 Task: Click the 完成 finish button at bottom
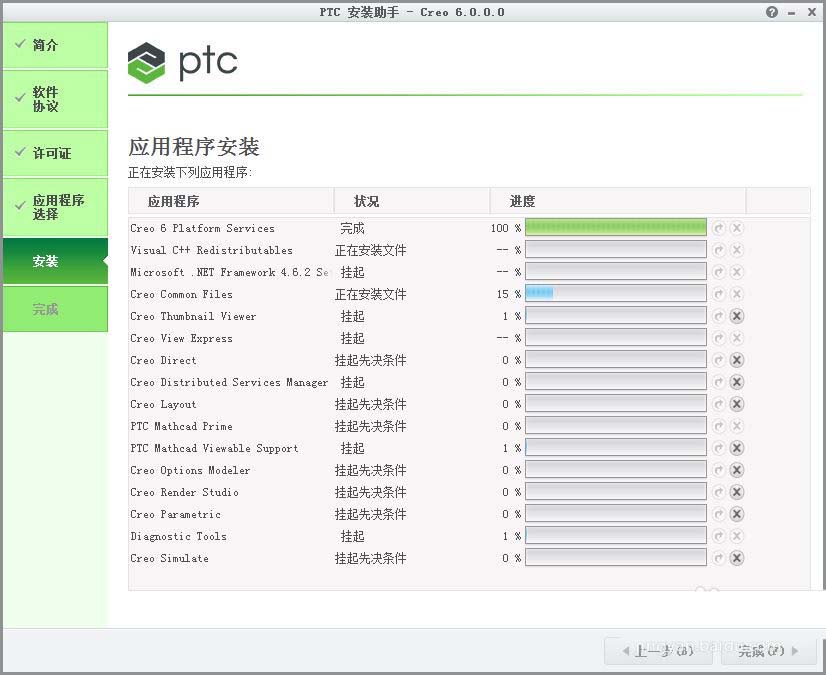tap(768, 651)
